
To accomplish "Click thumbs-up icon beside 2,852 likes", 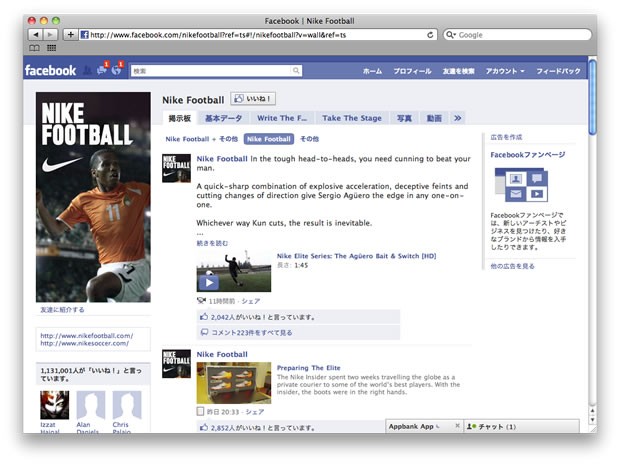I will pyautogui.click(x=204, y=427).
